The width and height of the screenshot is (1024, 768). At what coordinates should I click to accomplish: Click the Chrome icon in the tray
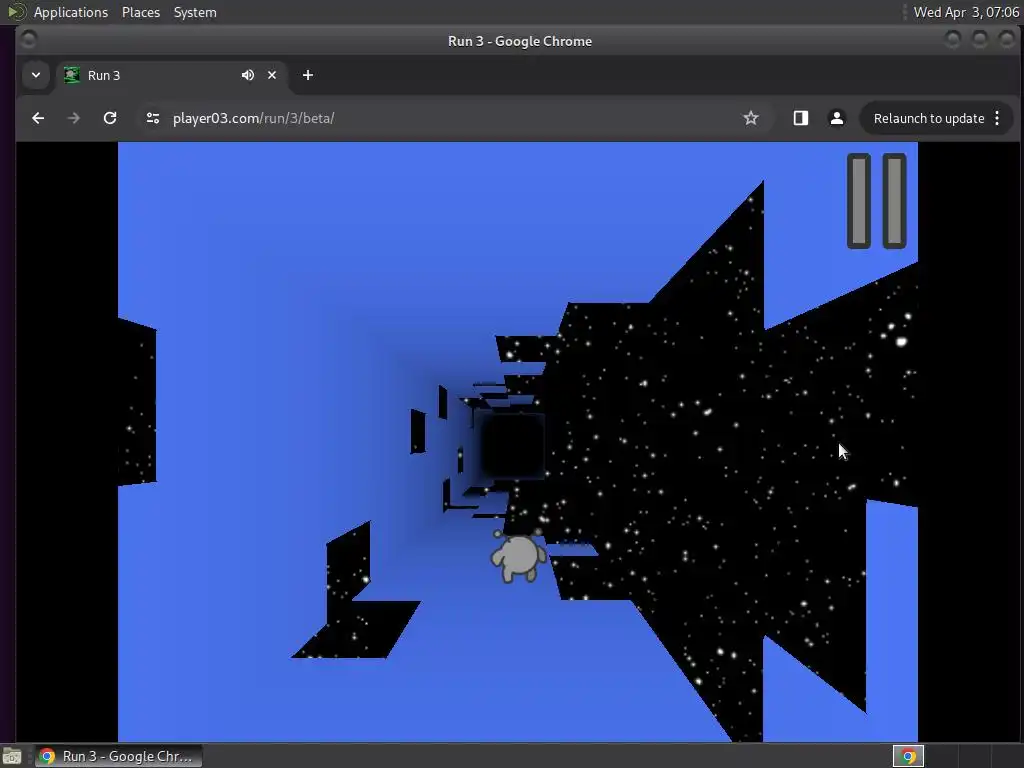coord(908,756)
